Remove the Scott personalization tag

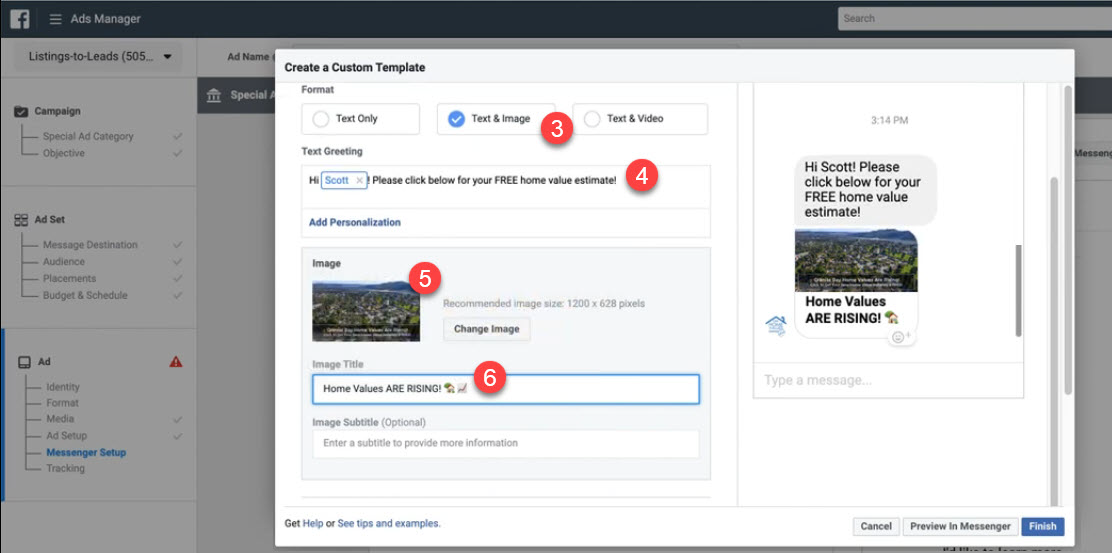click(360, 181)
